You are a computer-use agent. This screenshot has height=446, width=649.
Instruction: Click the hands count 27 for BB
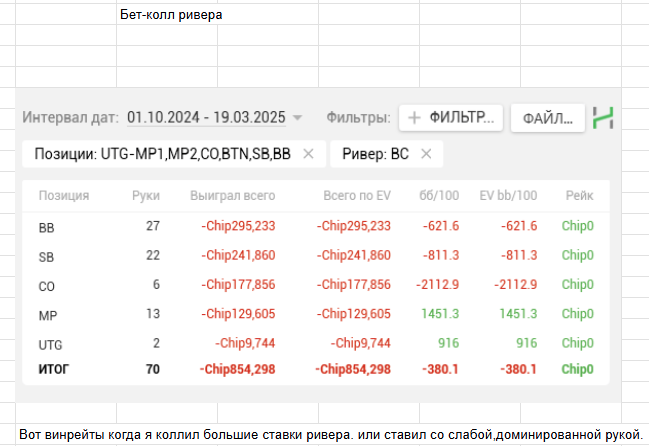153,226
